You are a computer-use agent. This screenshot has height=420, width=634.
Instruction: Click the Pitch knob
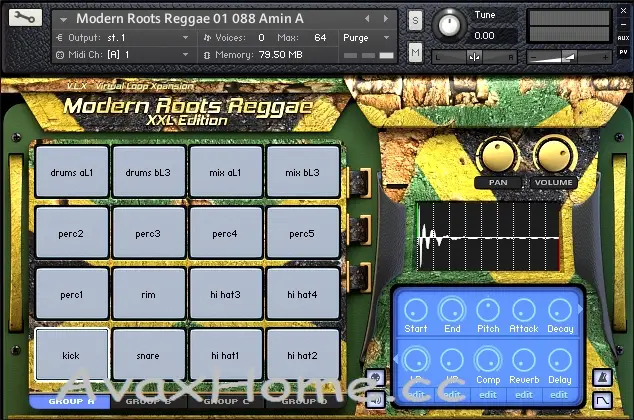pos(488,310)
